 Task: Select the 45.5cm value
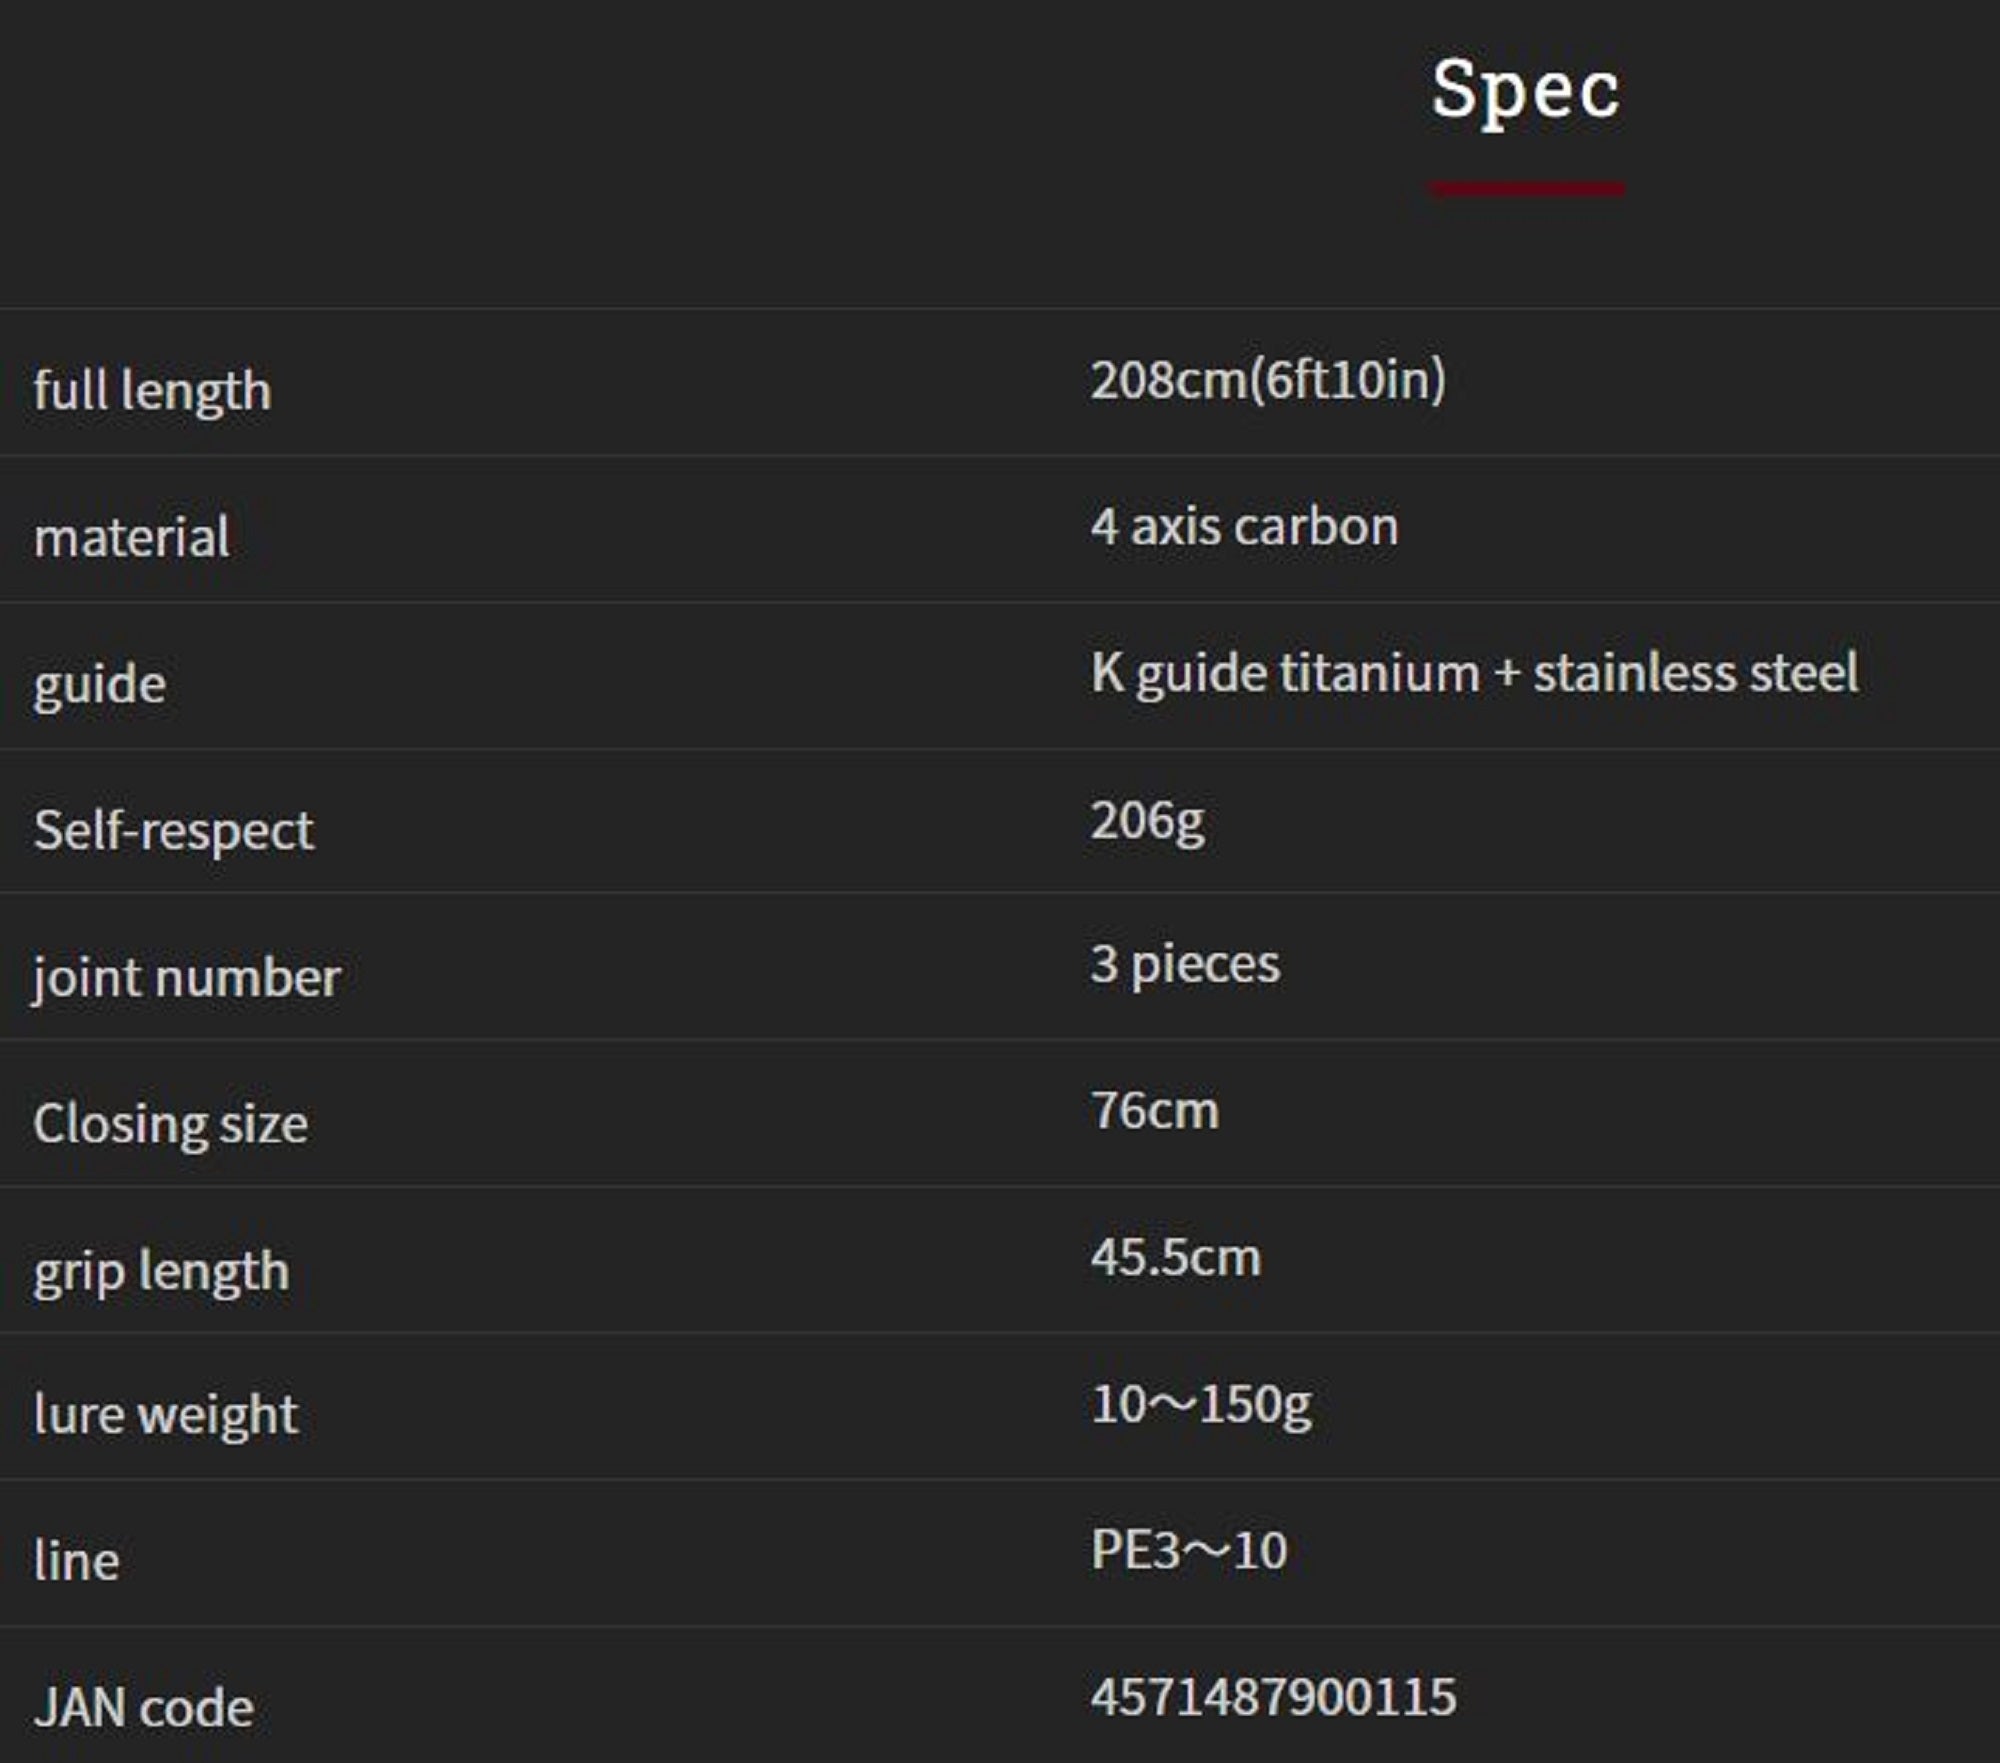click(x=1176, y=1258)
